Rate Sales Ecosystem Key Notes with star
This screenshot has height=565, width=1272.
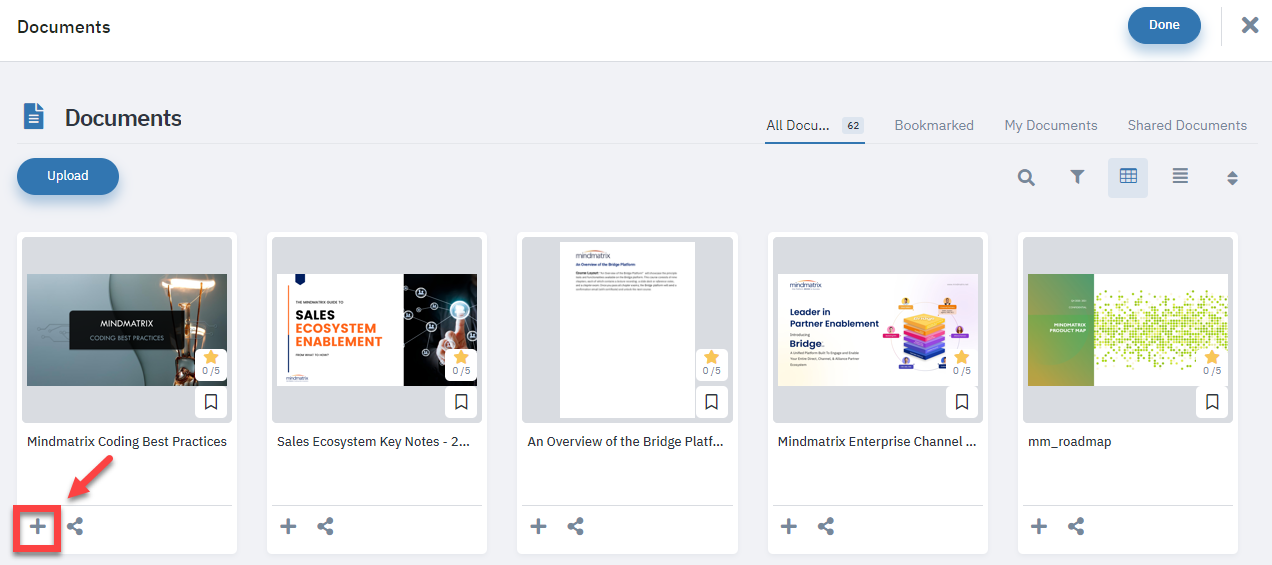(x=461, y=357)
